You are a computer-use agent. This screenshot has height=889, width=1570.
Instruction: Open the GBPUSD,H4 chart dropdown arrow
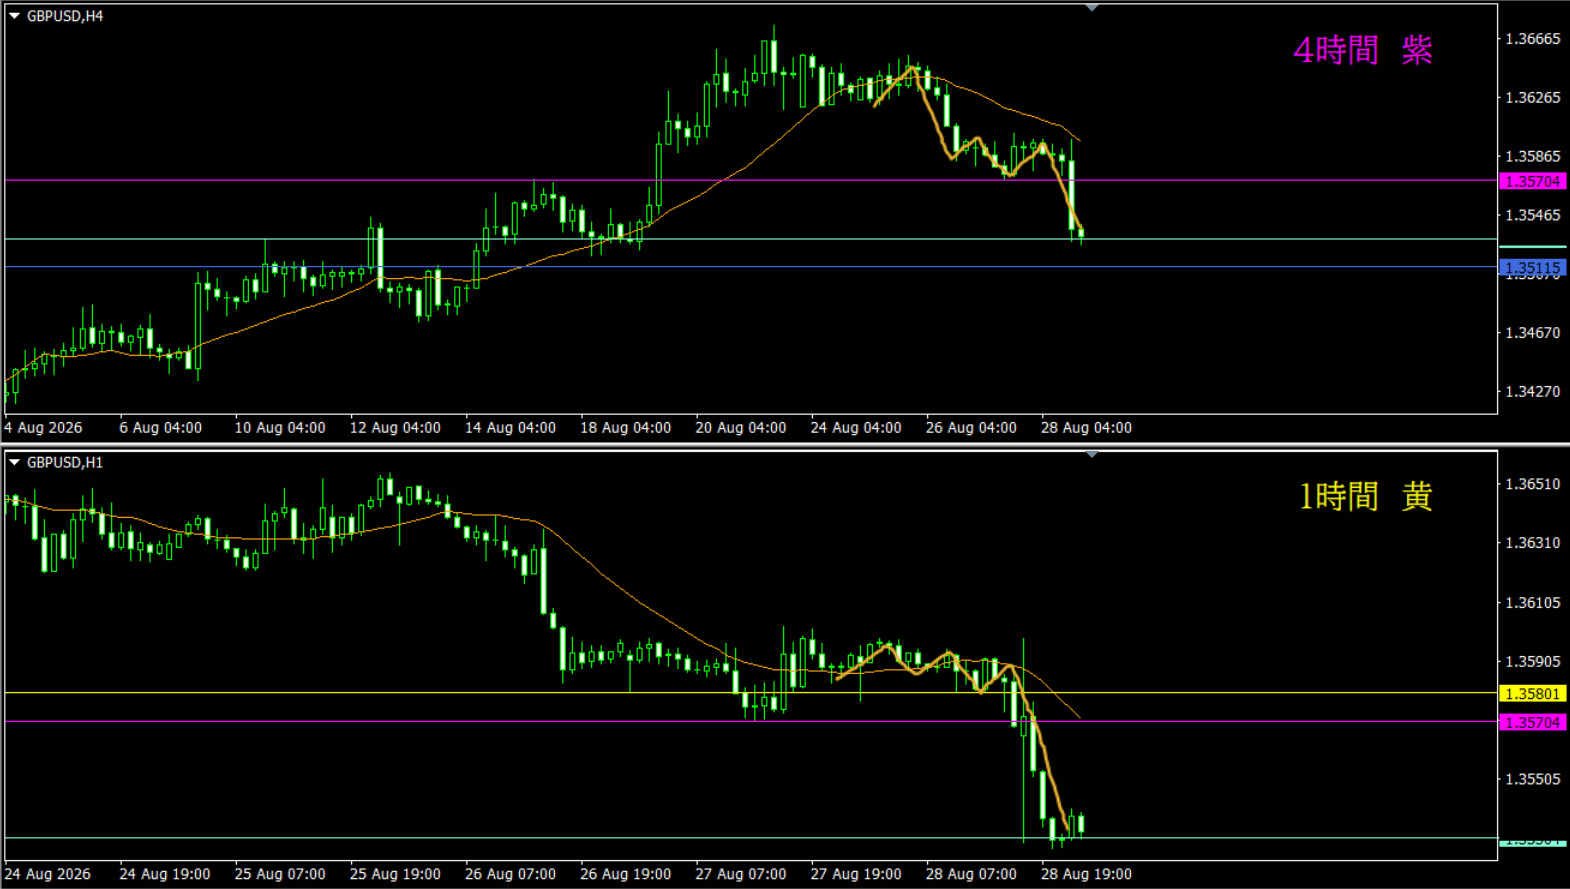click(x=14, y=16)
